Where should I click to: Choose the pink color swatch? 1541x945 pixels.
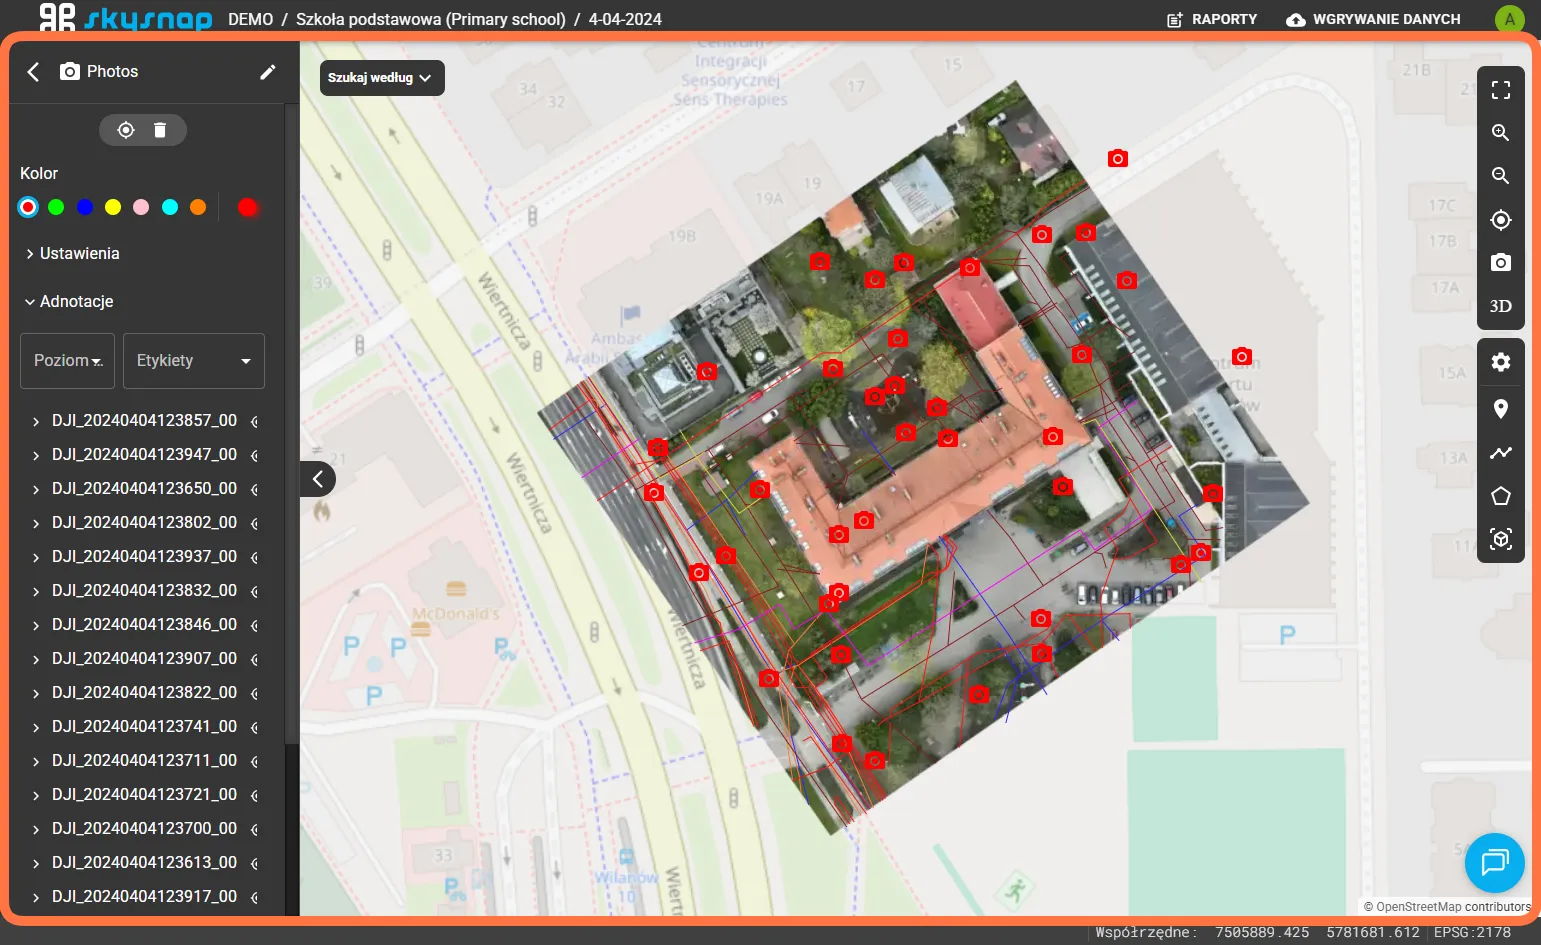pos(141,207)
